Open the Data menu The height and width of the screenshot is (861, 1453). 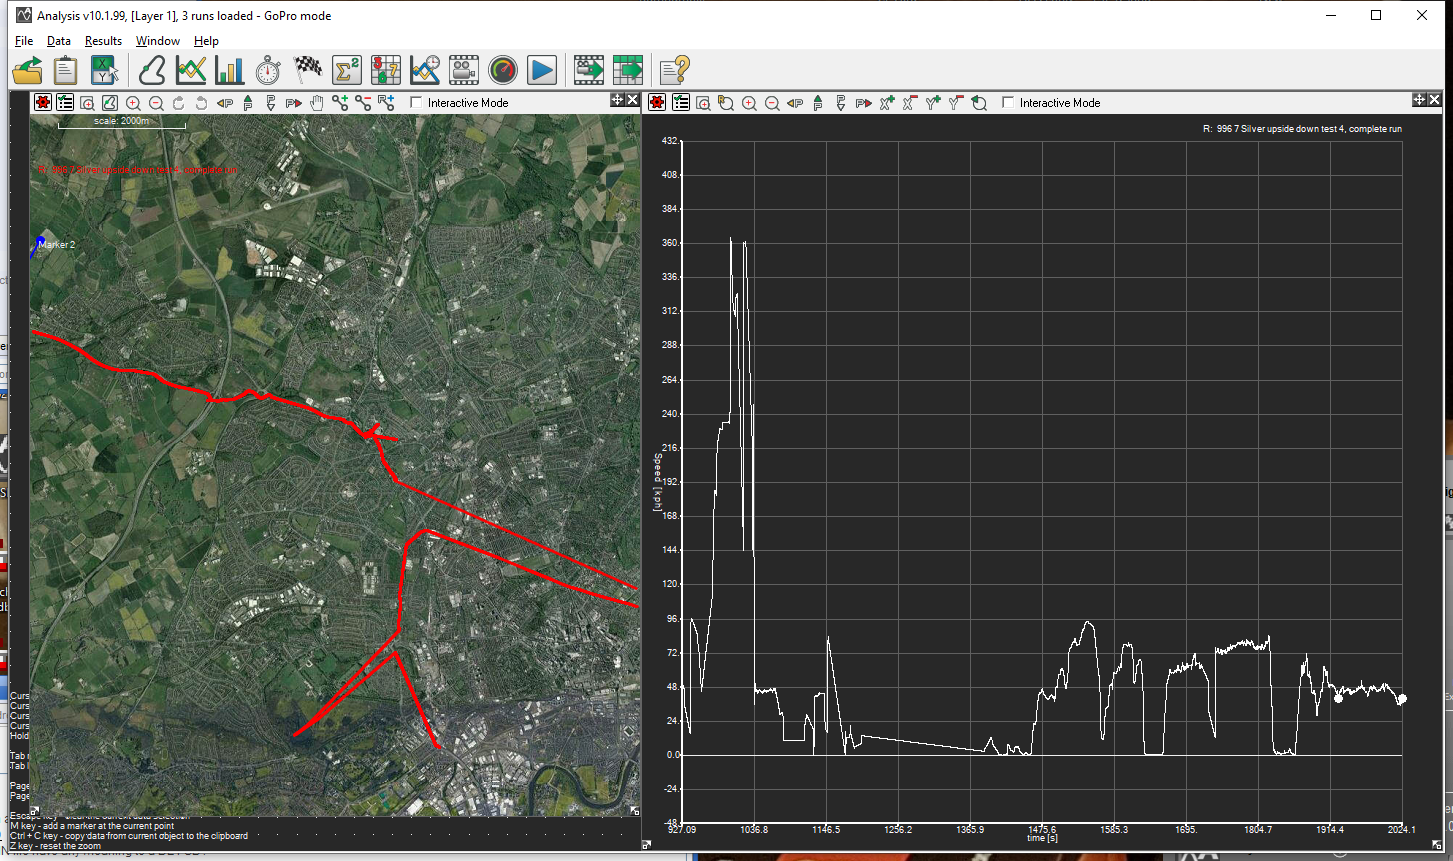(59, 41)
